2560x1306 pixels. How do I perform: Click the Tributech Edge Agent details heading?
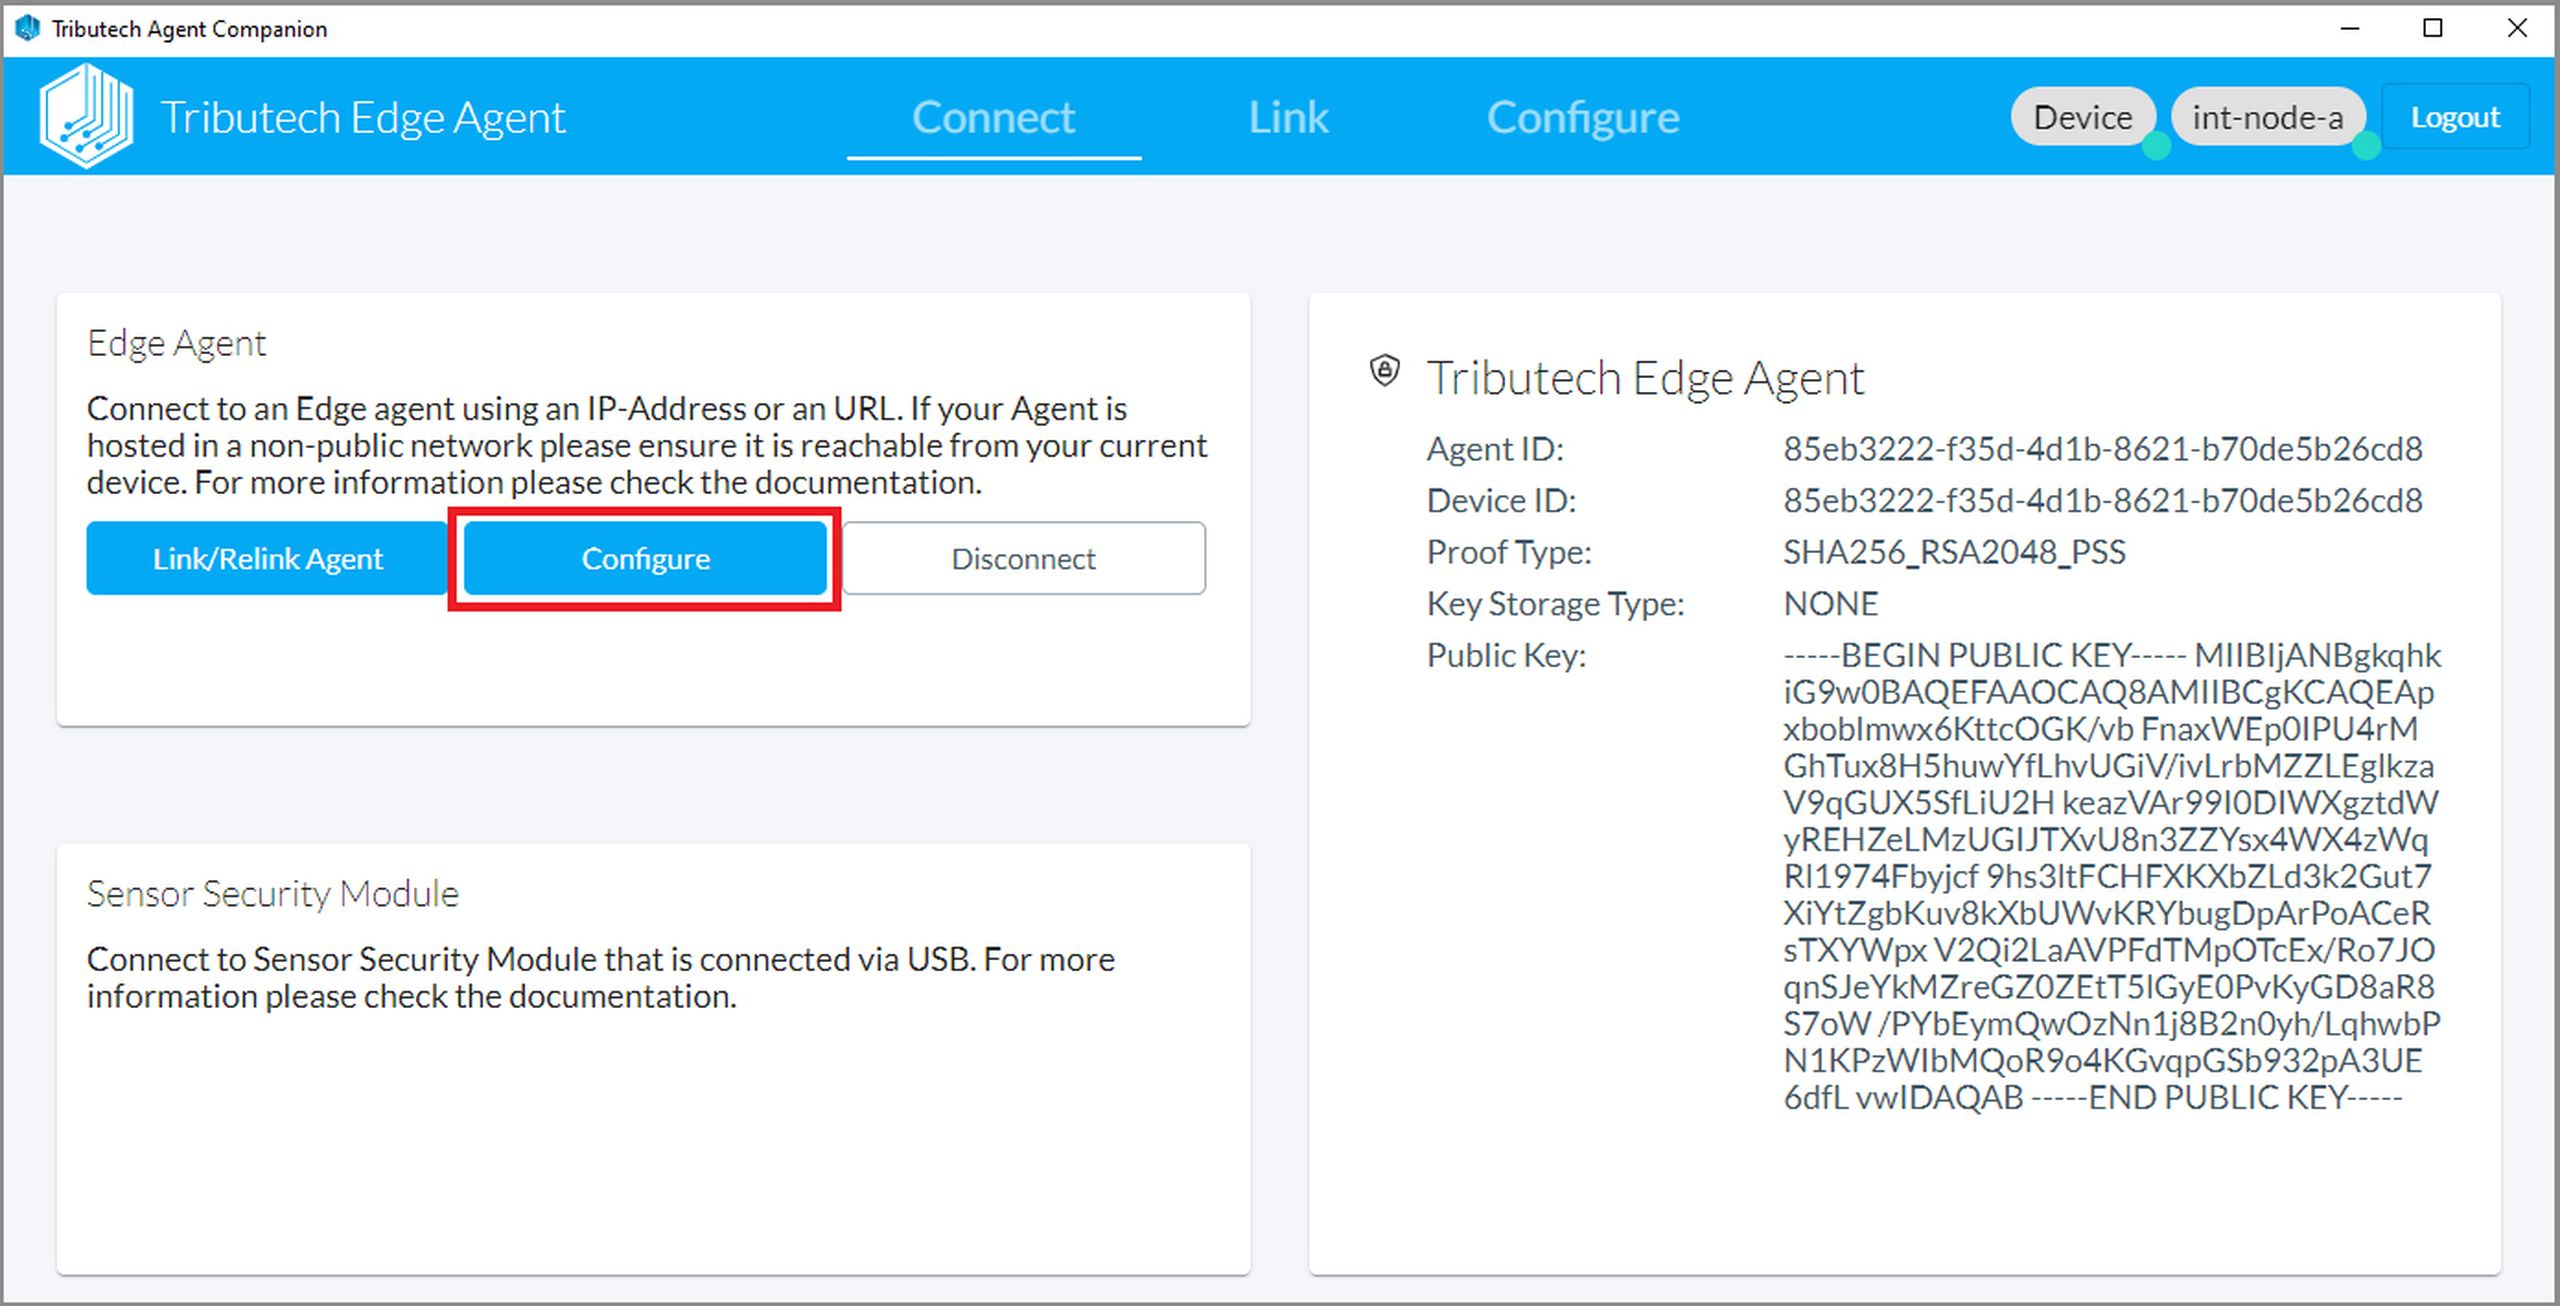click(1645, 378)
